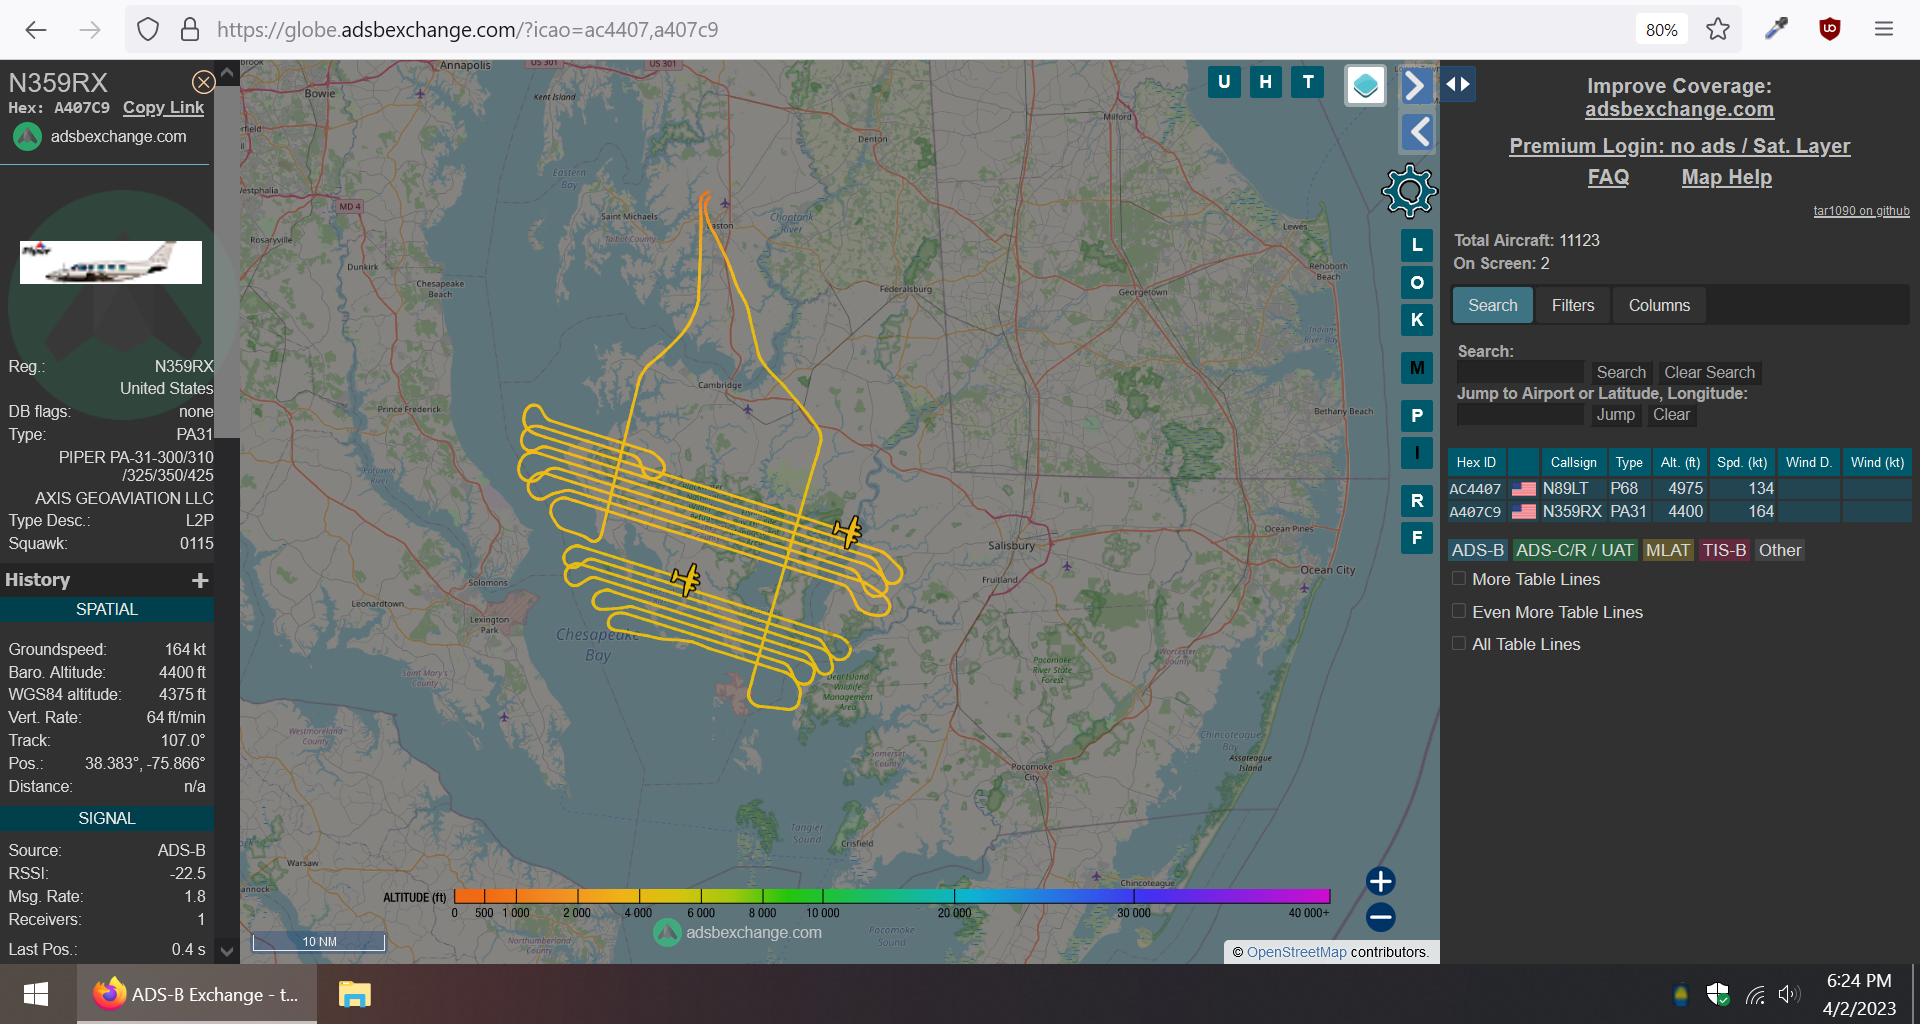
Task: Open OpenStreetMap attribution link
Action: 1296,952
